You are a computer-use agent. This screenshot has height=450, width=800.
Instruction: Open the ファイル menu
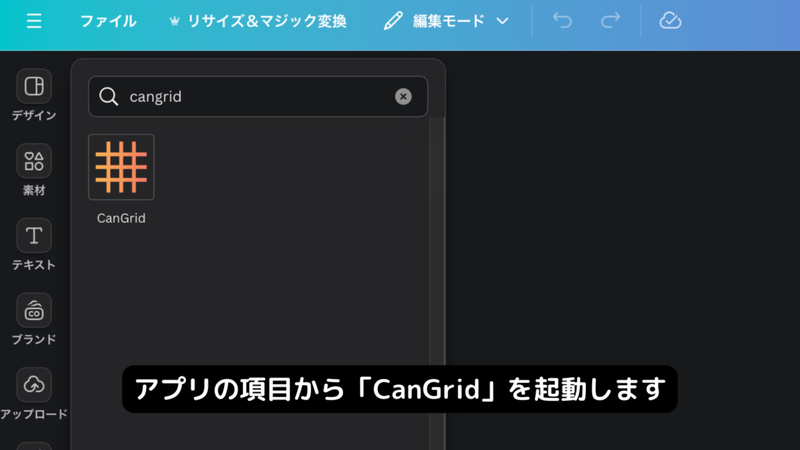pyautogui.click(x=108, y=21)
